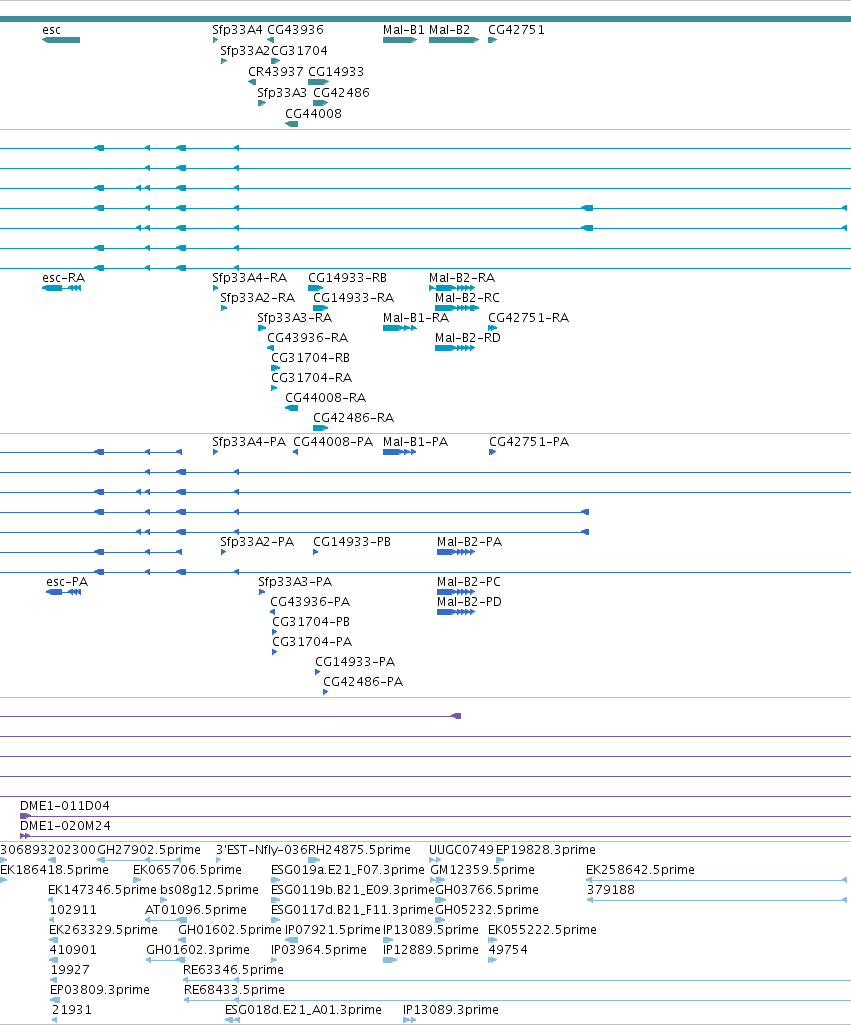Select the bs08g12.5prime EST label
851x1025 pixels.
(x=209, y=890)
